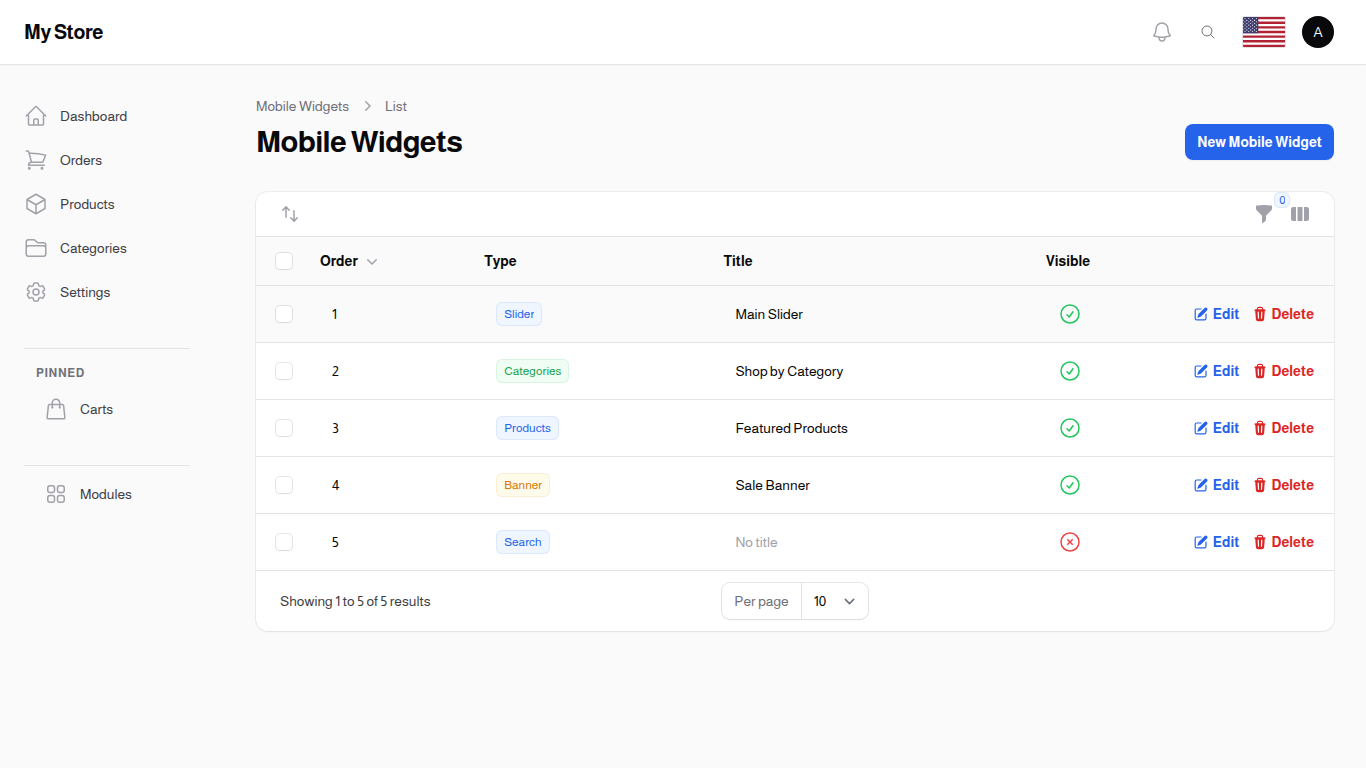Click the New Mobile Widget button
This screenshot has height=768, width=1366.
[x=1259, y=141]
